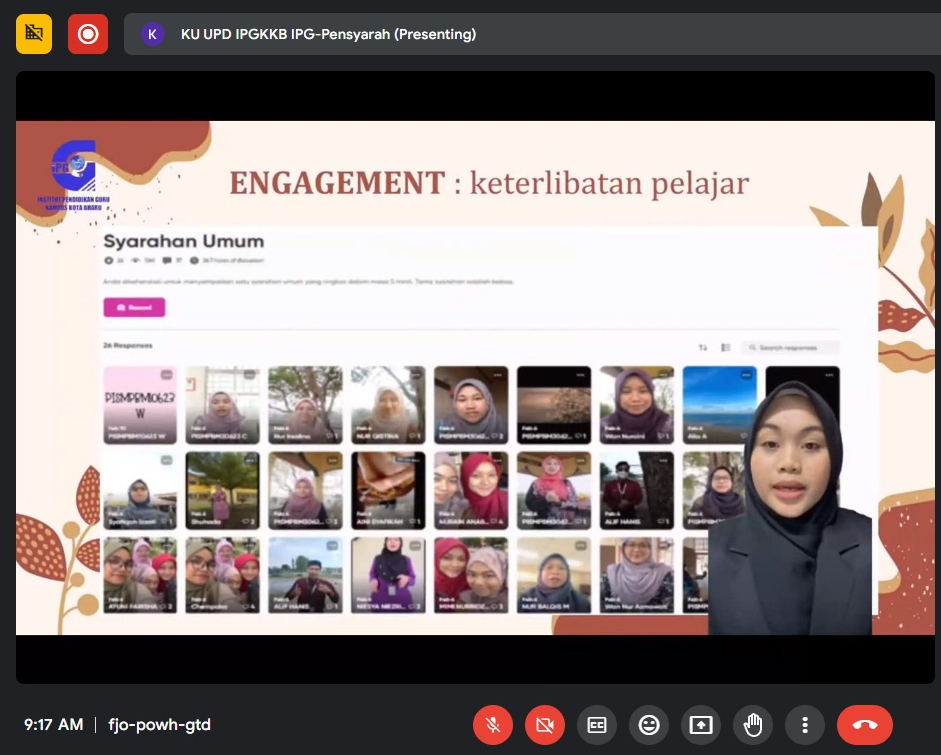Leave the call with red hang-up button

[x=865, y=725]
